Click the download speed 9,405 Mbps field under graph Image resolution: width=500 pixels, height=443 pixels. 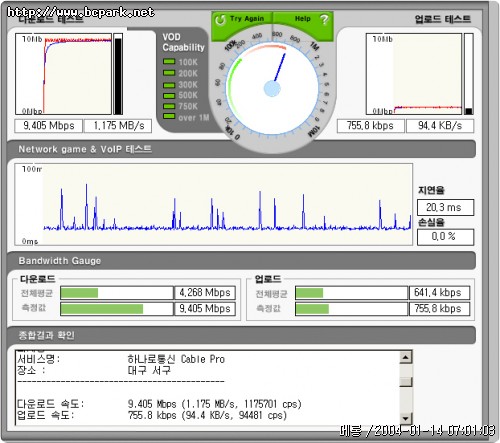tap(49, 126)
